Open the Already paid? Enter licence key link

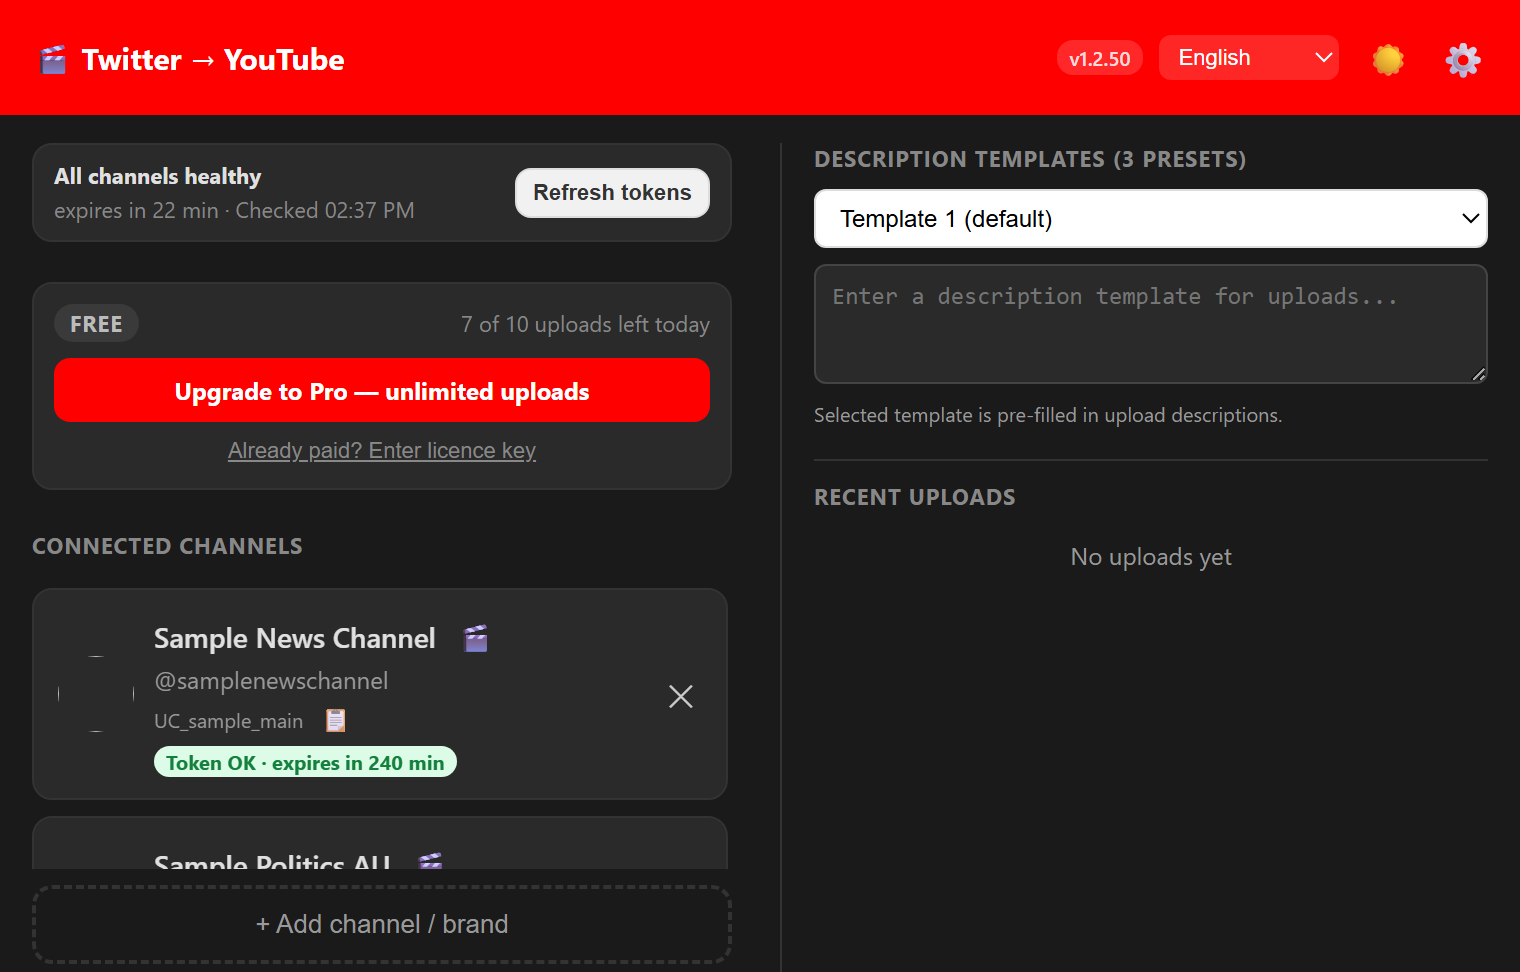click(x=382, y=451)
